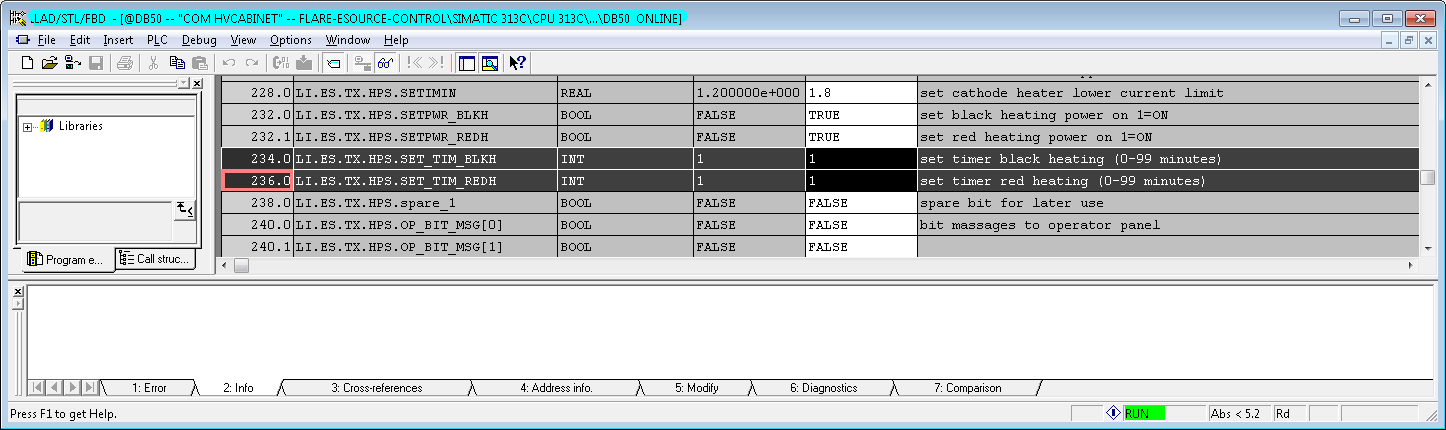Open the overview panel dropdown arrow

coord(181,84)
